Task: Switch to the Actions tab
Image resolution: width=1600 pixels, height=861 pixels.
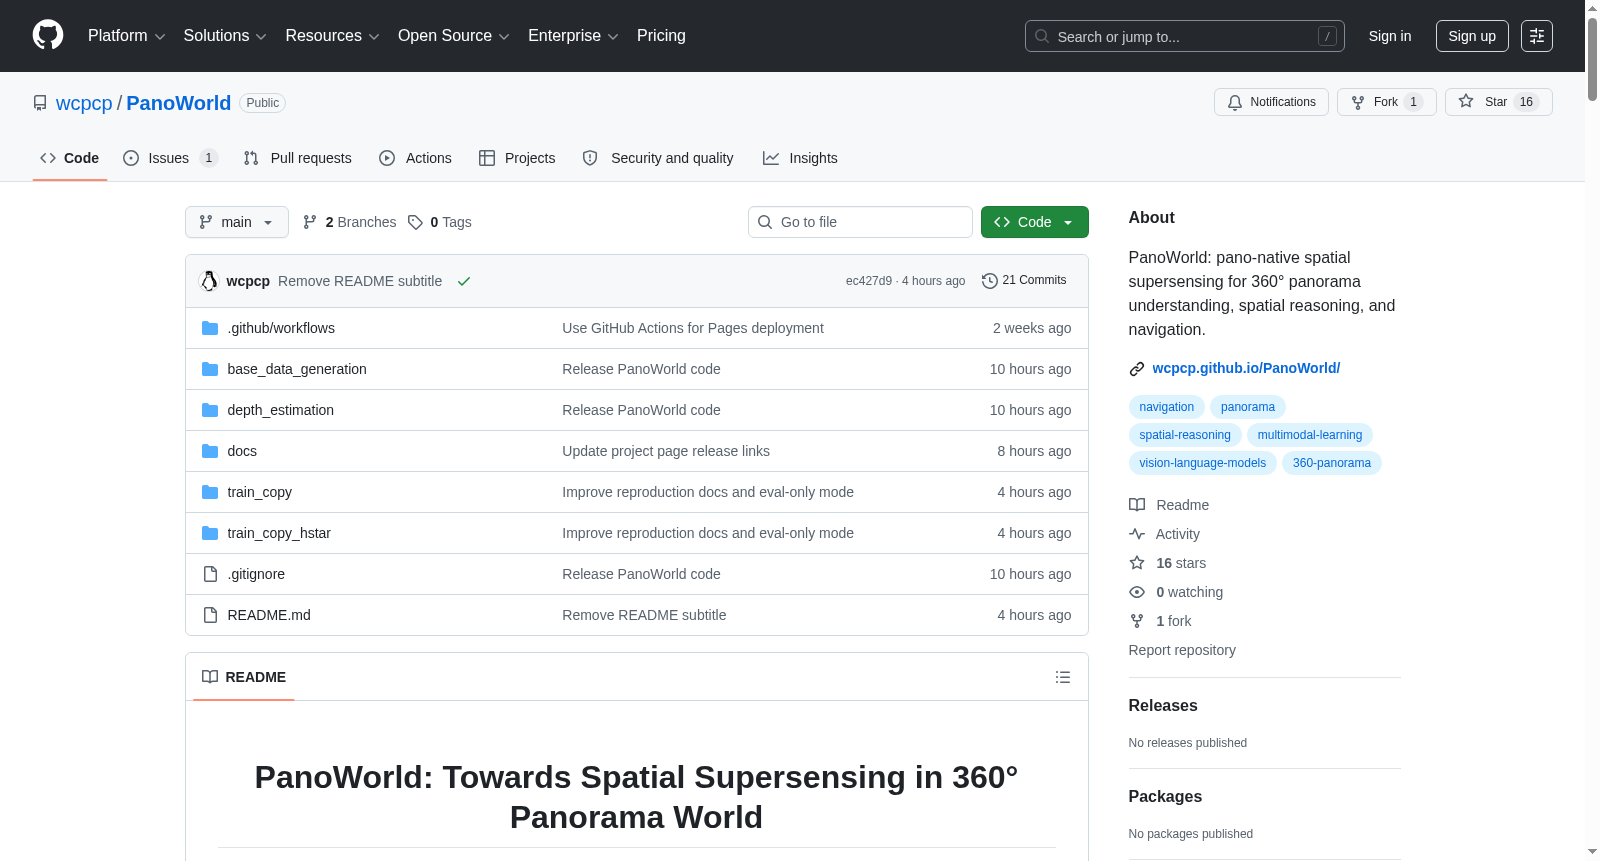Action: pos(416,158)
